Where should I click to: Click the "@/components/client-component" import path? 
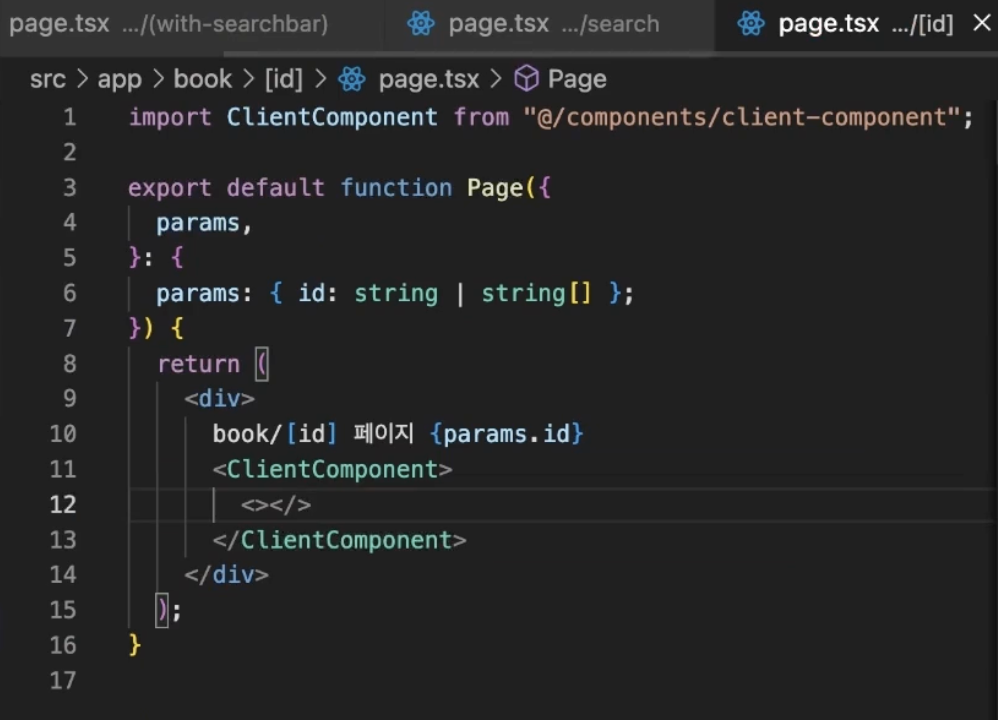tap(741, 117)
